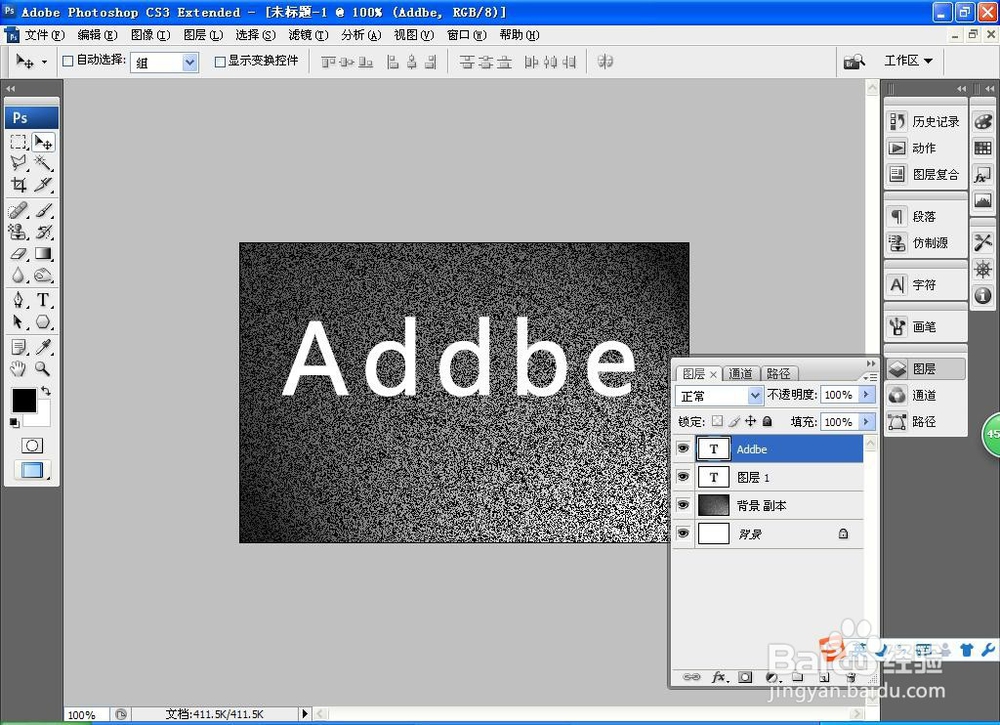This screenshot has width=1000, height=725.
Task: Open the 不透明度 opacity slider arrow
Action: point(866,395)
